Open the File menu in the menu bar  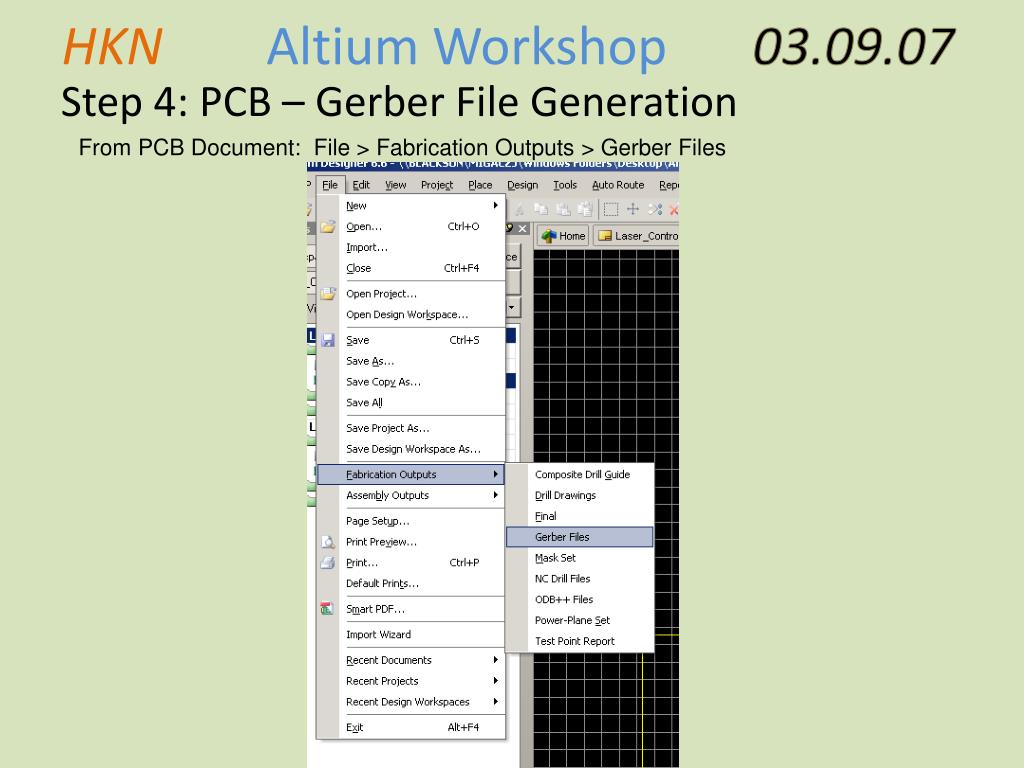330,185
